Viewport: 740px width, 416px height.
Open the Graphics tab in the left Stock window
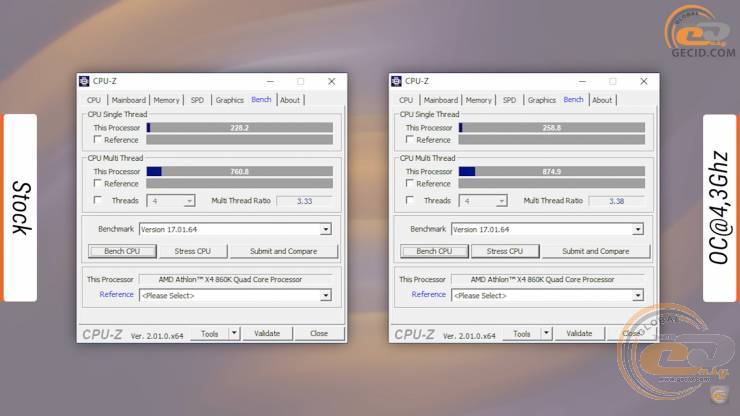pyautogui.click(x=229, y=100)
